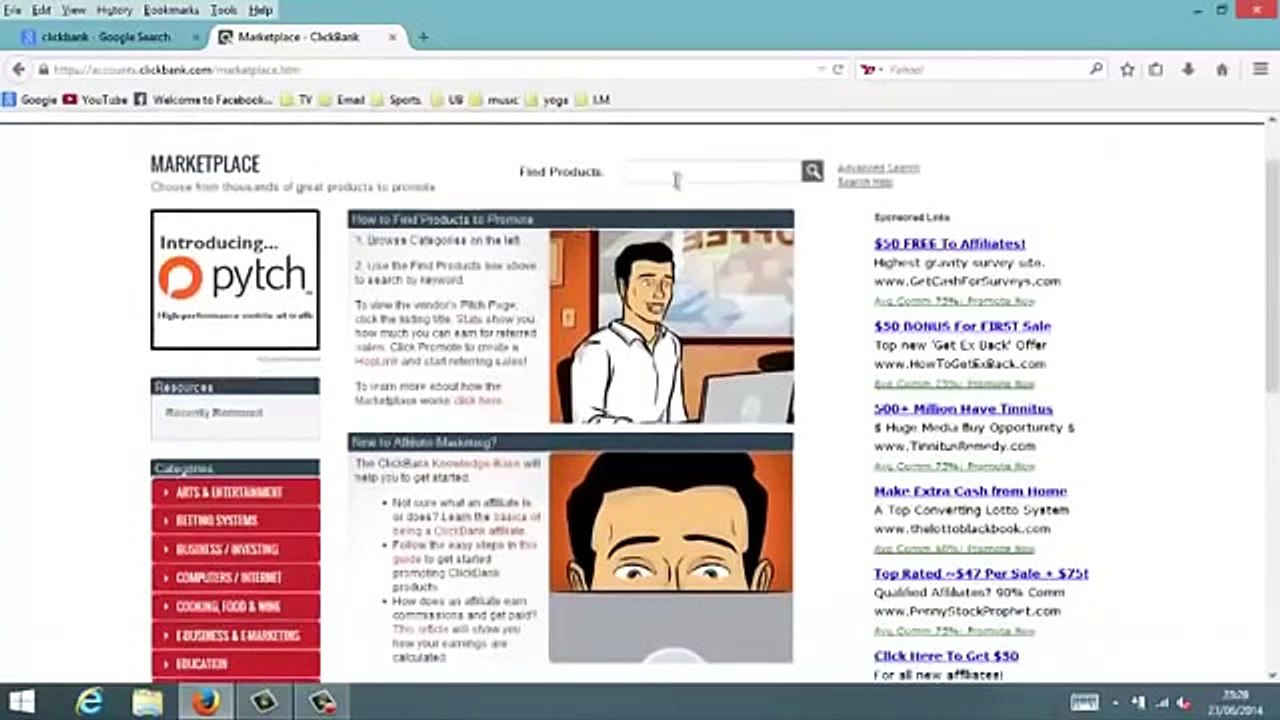The height and width of the screenshot is (720, 1280).
Task: Click the bookmark star icon
Action: pos(1127,70)
